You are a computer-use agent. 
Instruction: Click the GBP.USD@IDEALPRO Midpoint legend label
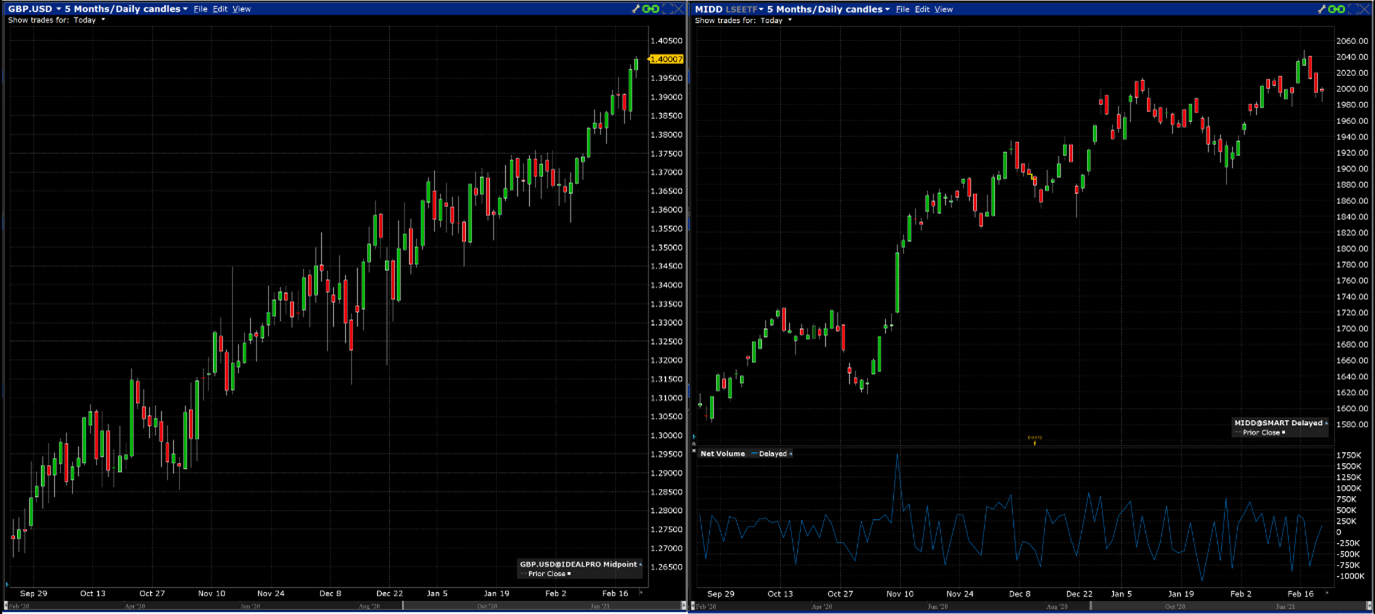tap(577, 564)
